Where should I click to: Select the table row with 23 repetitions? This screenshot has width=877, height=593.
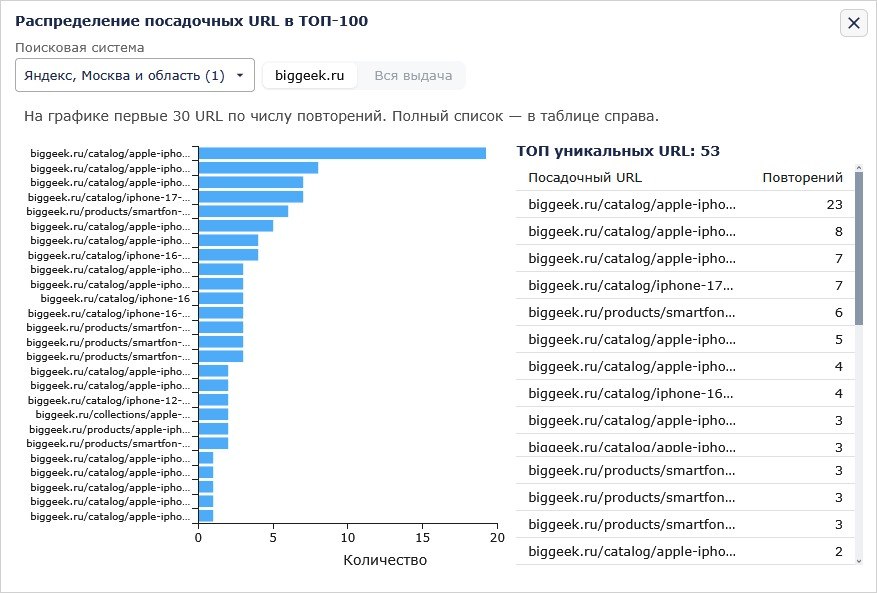[x=685, y=204]
